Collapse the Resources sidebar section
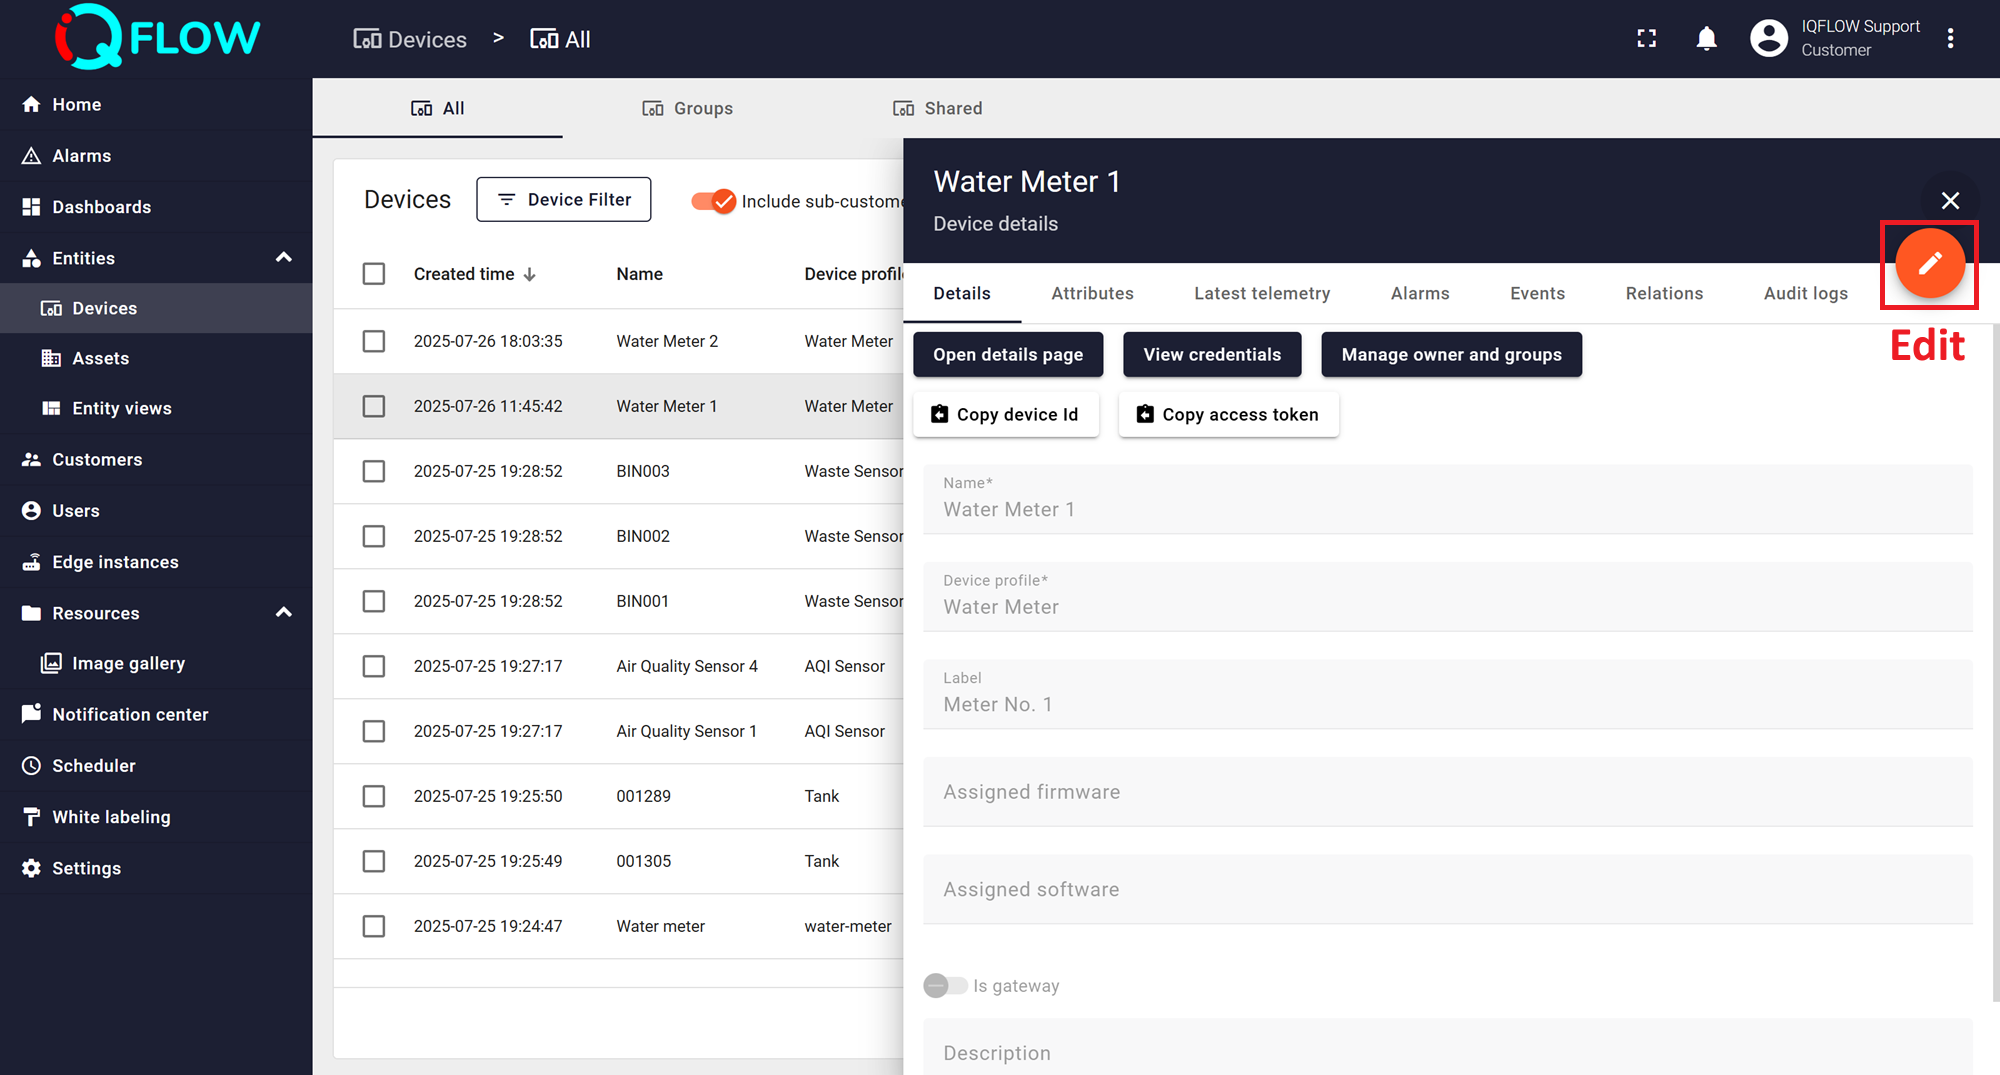This screenshot has height=1075, width=2000. pos(284,613)
